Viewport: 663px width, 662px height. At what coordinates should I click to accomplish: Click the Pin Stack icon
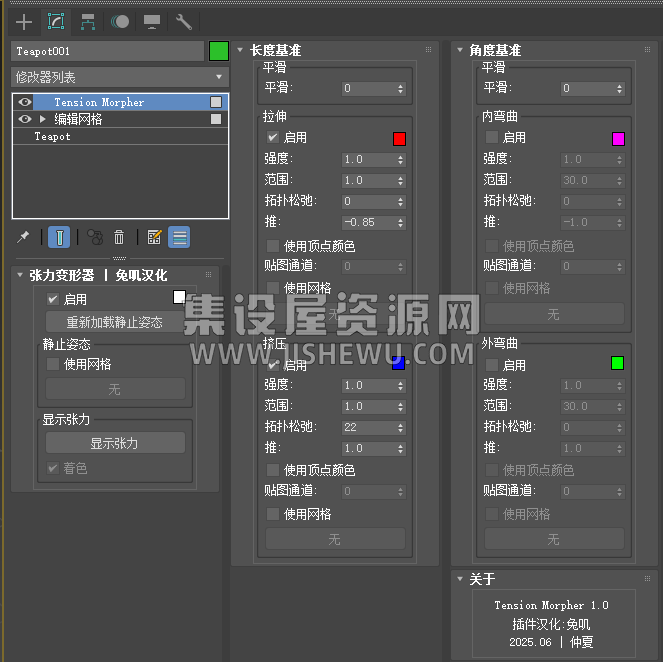click(24, 237)
